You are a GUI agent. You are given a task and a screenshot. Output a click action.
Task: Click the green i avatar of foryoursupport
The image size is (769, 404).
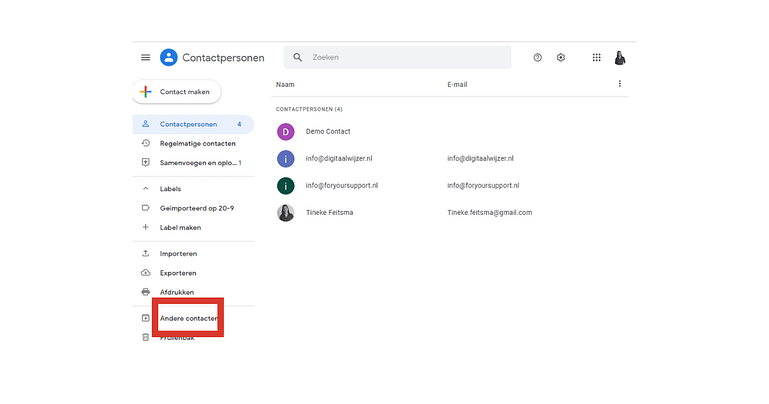pos(285,186)
